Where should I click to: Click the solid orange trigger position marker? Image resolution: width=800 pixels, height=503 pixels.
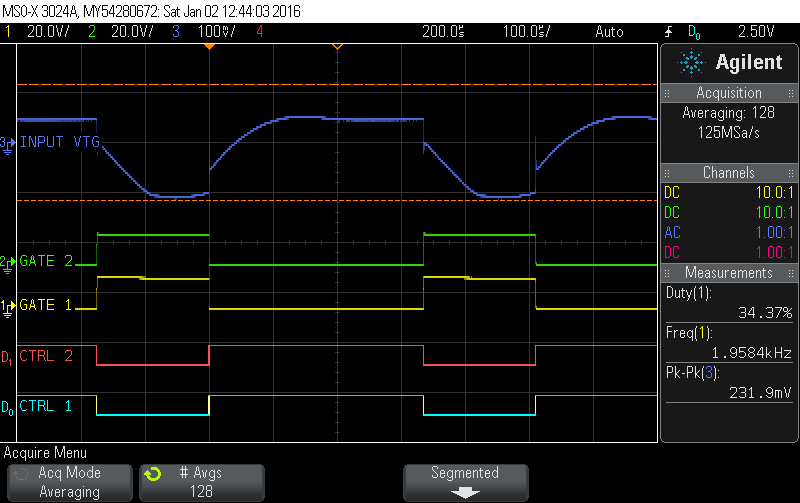209,46
